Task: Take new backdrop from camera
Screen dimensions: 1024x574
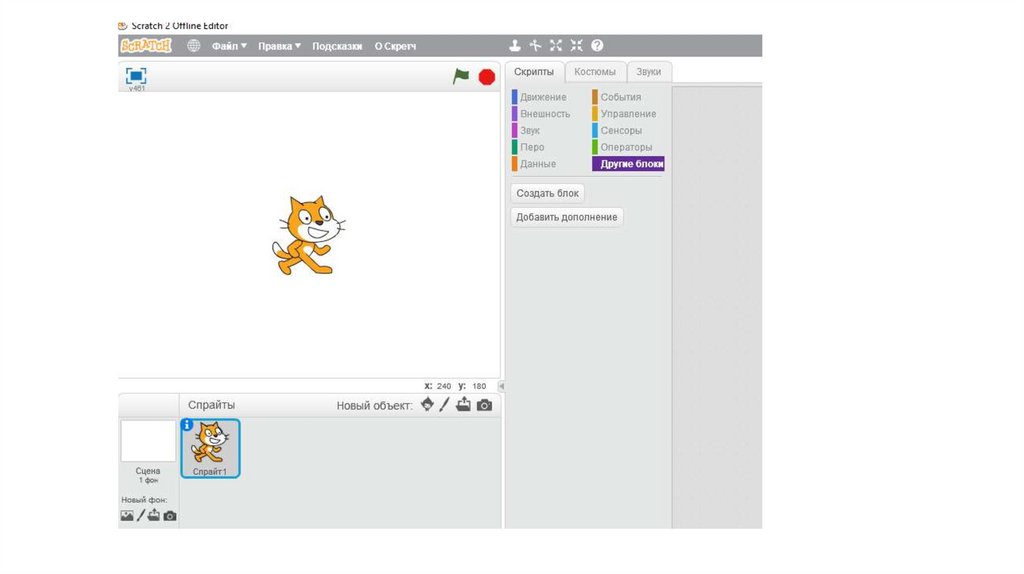Action: point(170,516)
